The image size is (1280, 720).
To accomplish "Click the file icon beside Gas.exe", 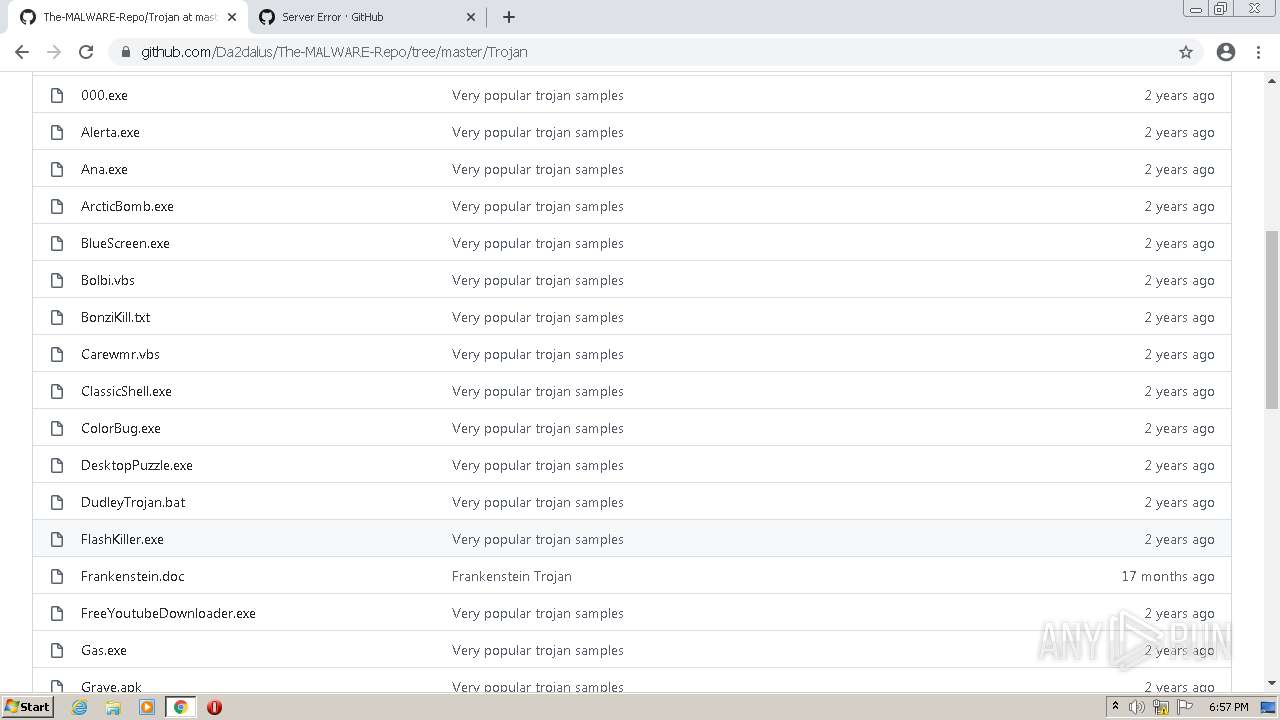I will (57, 650).
